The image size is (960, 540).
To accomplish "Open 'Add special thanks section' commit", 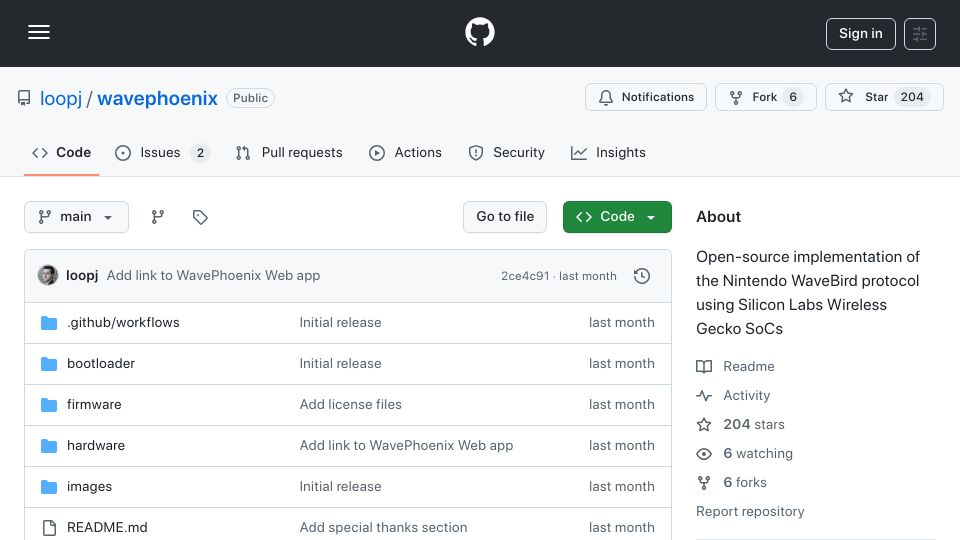I will tap(383, 528).
